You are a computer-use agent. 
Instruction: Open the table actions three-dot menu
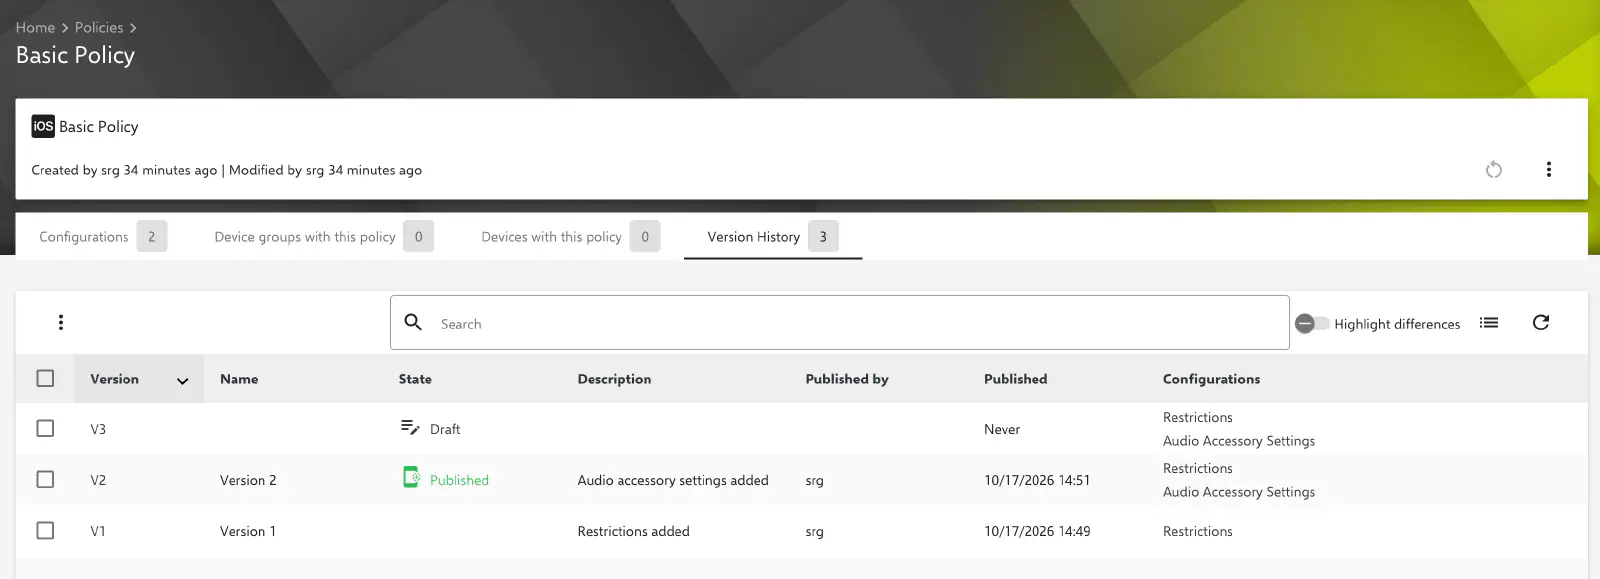pos(61,322)
